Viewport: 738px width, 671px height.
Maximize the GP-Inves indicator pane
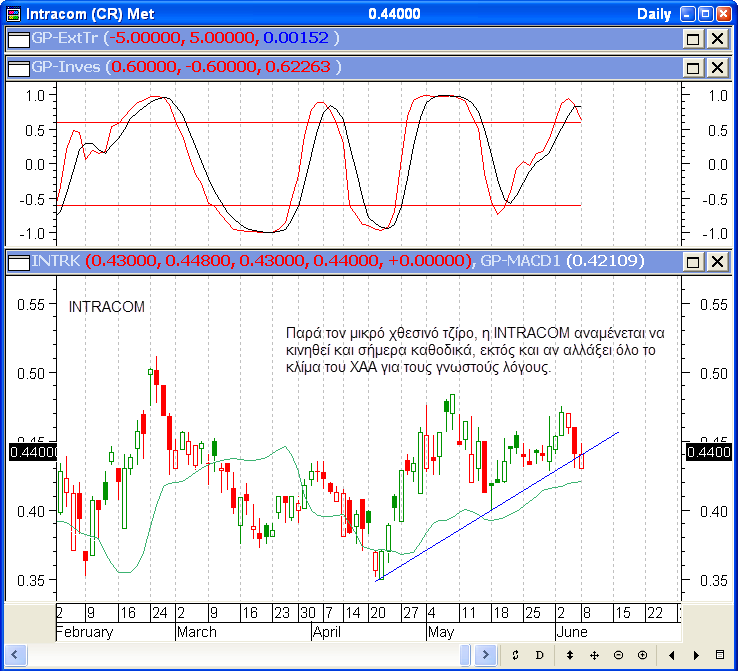pos(693,68)
